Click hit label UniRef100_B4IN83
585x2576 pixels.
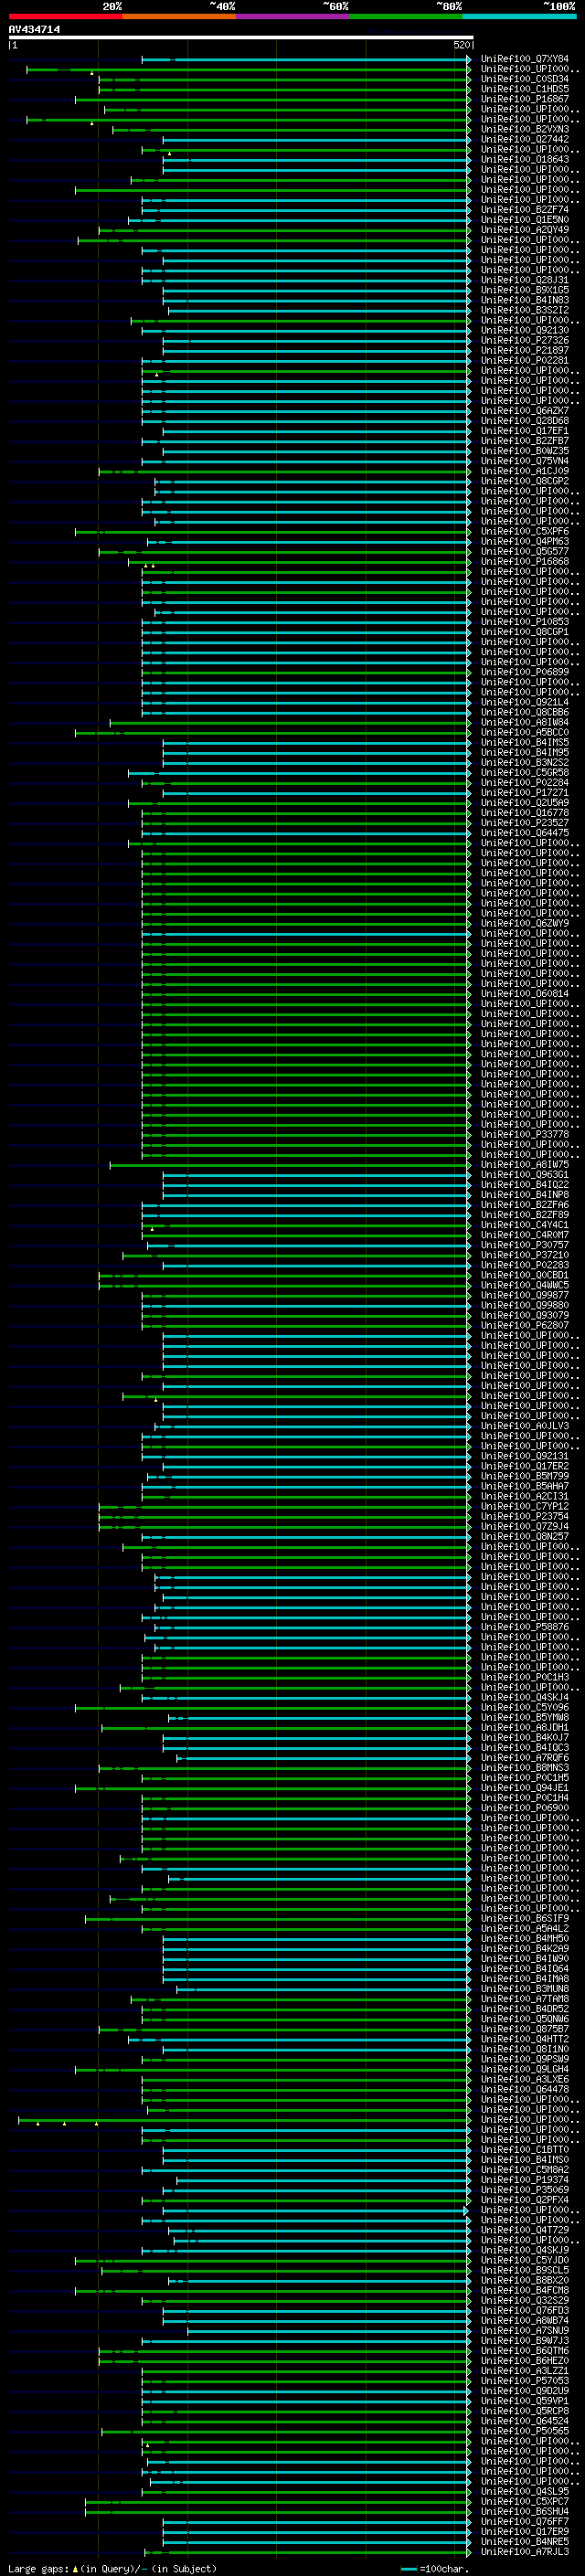click(525, 300)
